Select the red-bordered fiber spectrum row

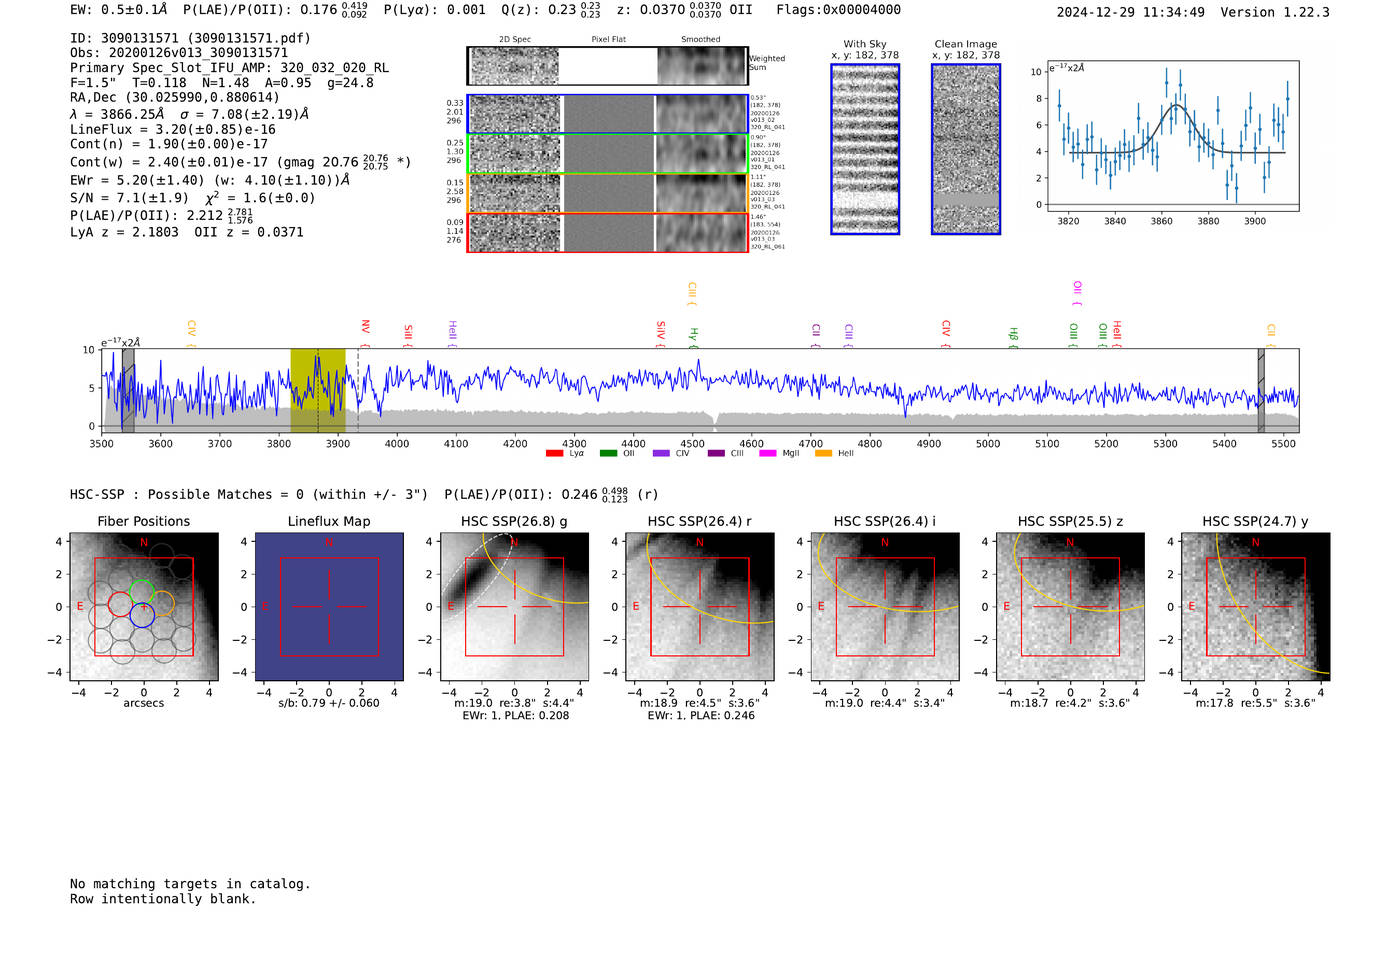click(x=607, y=232)
